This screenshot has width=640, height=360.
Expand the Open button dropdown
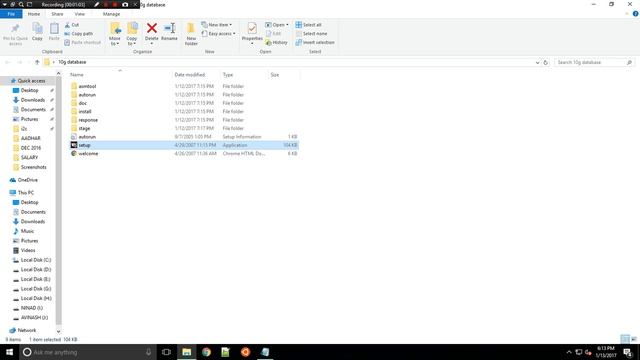(x=287, y=25)
